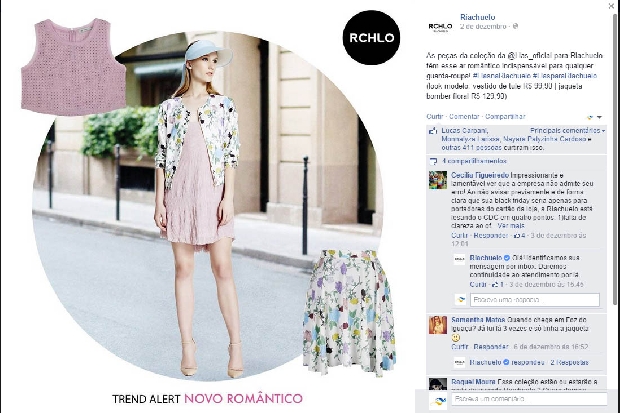Close the photo viewer with the X
Viewport: 620px width, 413px height.
pyautogui.click(x=611, y=6)
